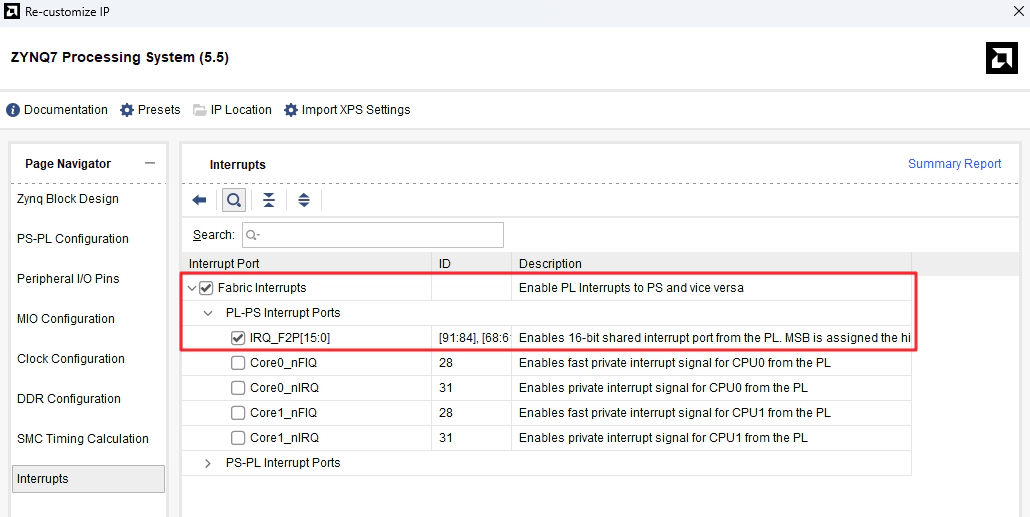
Task: Click the collapse all toolbar icon
Action: tap(269, 200)
